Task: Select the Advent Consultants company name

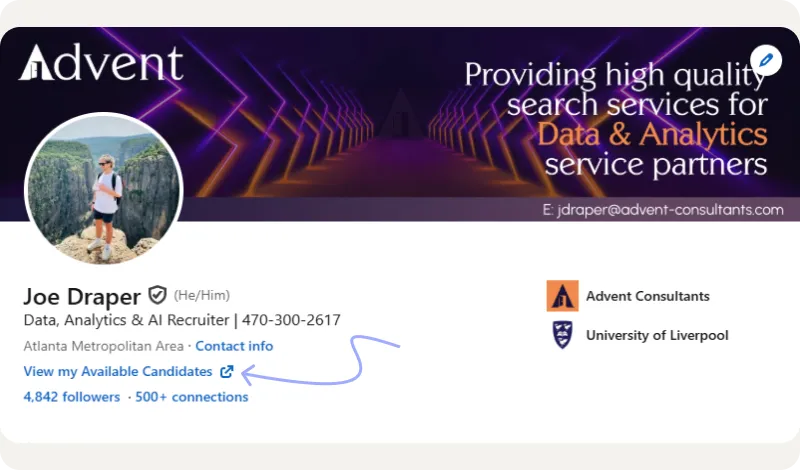Action: 648,296
